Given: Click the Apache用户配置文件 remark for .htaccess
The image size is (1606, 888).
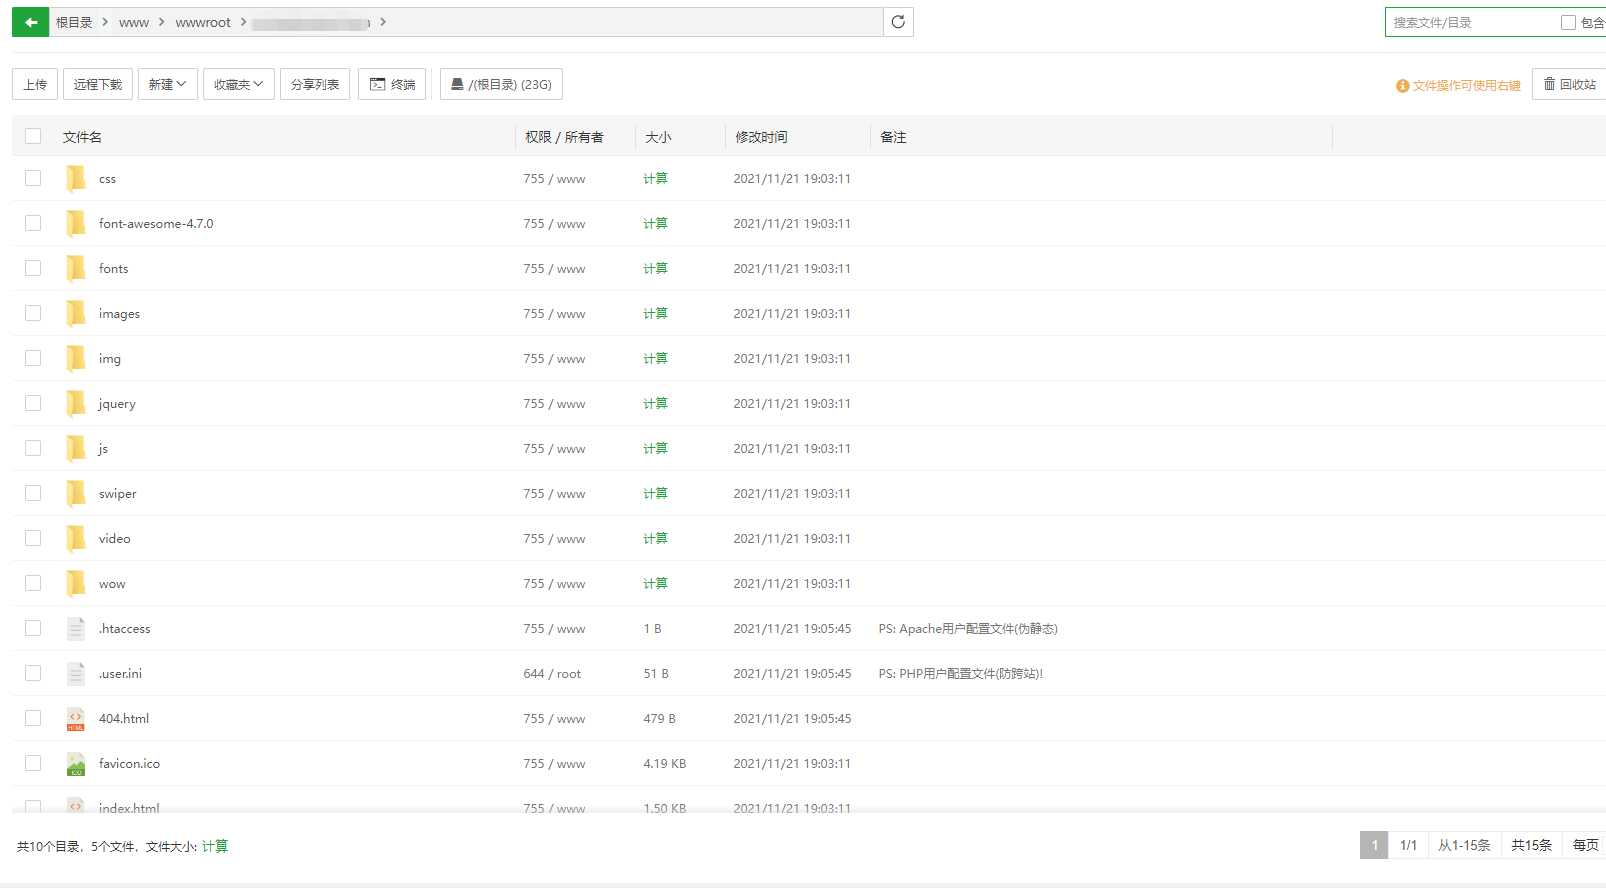Looking at the screenshot, I should [x=968, y=628].
